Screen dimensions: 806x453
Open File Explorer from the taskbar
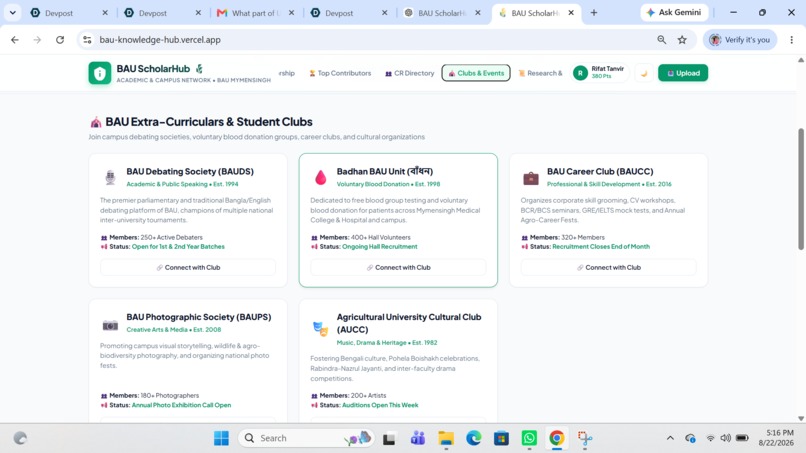pos(446,438)
